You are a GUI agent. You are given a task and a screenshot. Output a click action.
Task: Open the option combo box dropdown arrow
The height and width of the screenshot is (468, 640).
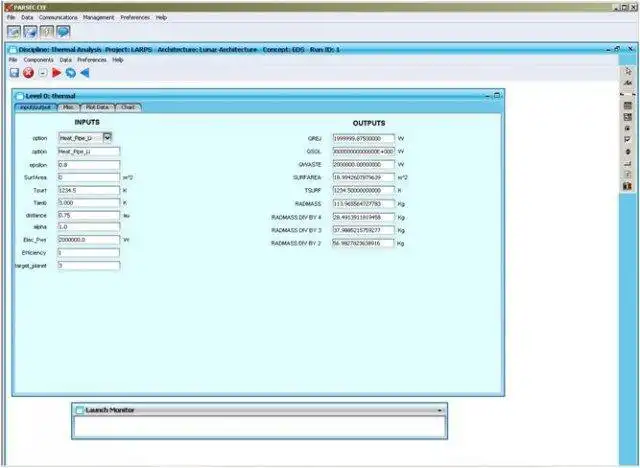point(107,138)
